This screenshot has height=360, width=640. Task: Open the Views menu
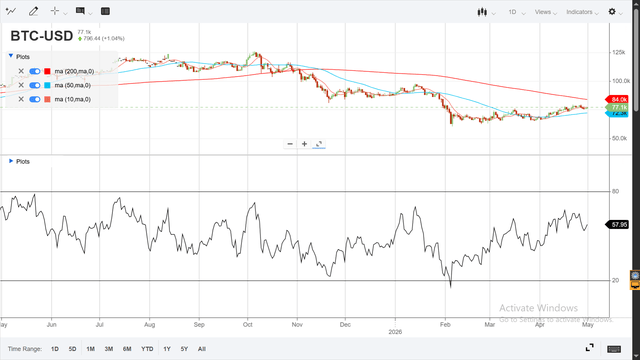click(x=546, y=12)
